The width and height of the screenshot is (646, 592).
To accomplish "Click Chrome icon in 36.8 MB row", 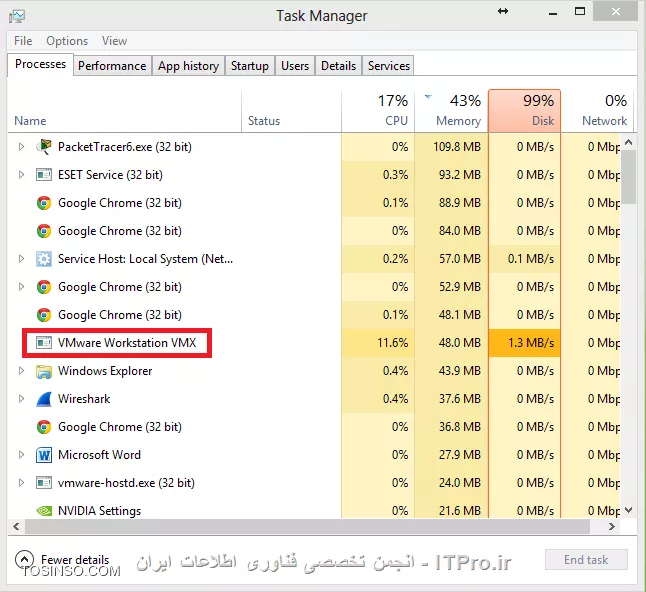I will [44, 427].
